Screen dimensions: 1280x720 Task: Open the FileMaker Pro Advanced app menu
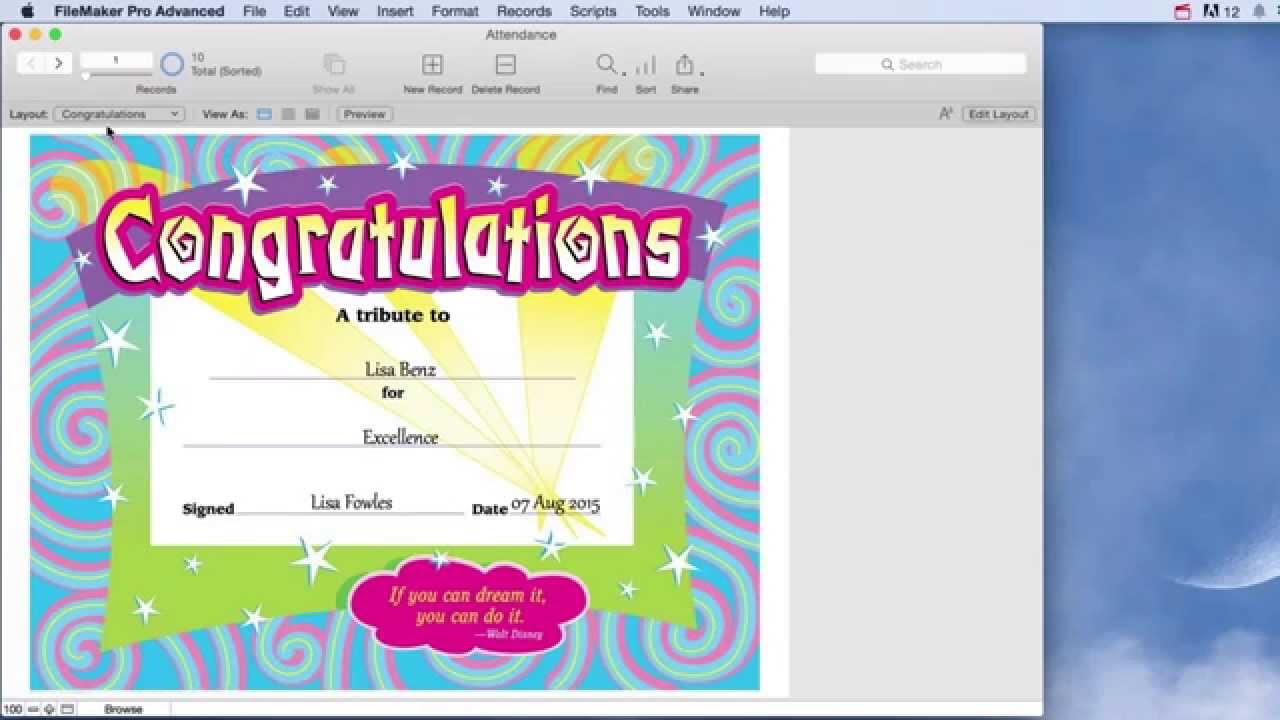point(139,11)
